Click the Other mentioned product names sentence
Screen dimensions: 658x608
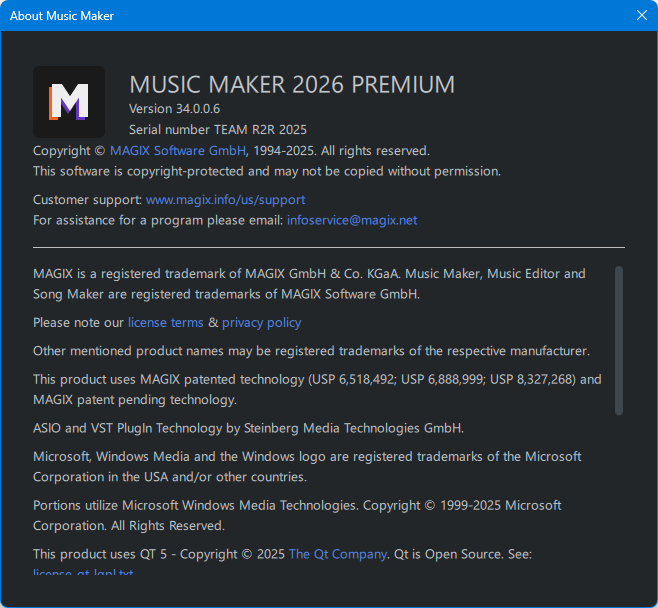pyautogui.click(x=311, y=351)
